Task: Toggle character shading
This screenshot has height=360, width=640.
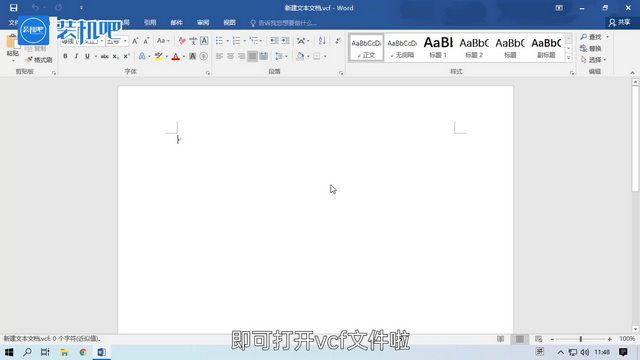Action: (x=192, y=56)
